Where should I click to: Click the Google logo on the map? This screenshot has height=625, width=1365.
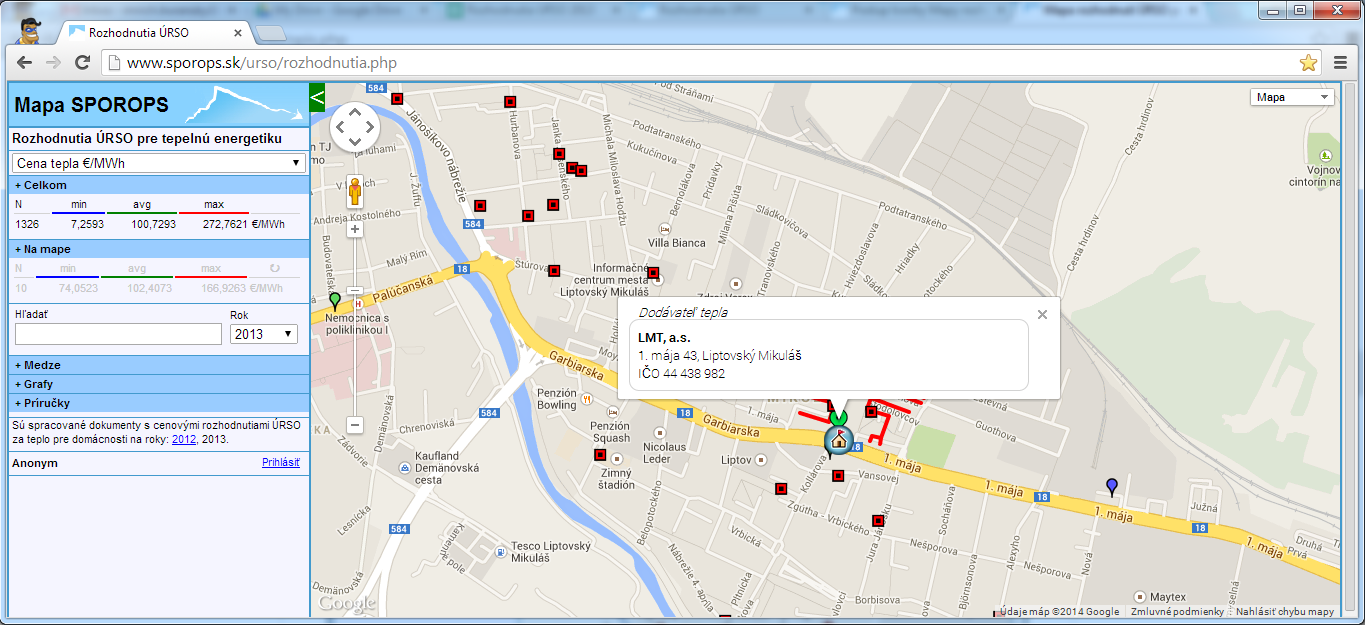pos(346,604)
